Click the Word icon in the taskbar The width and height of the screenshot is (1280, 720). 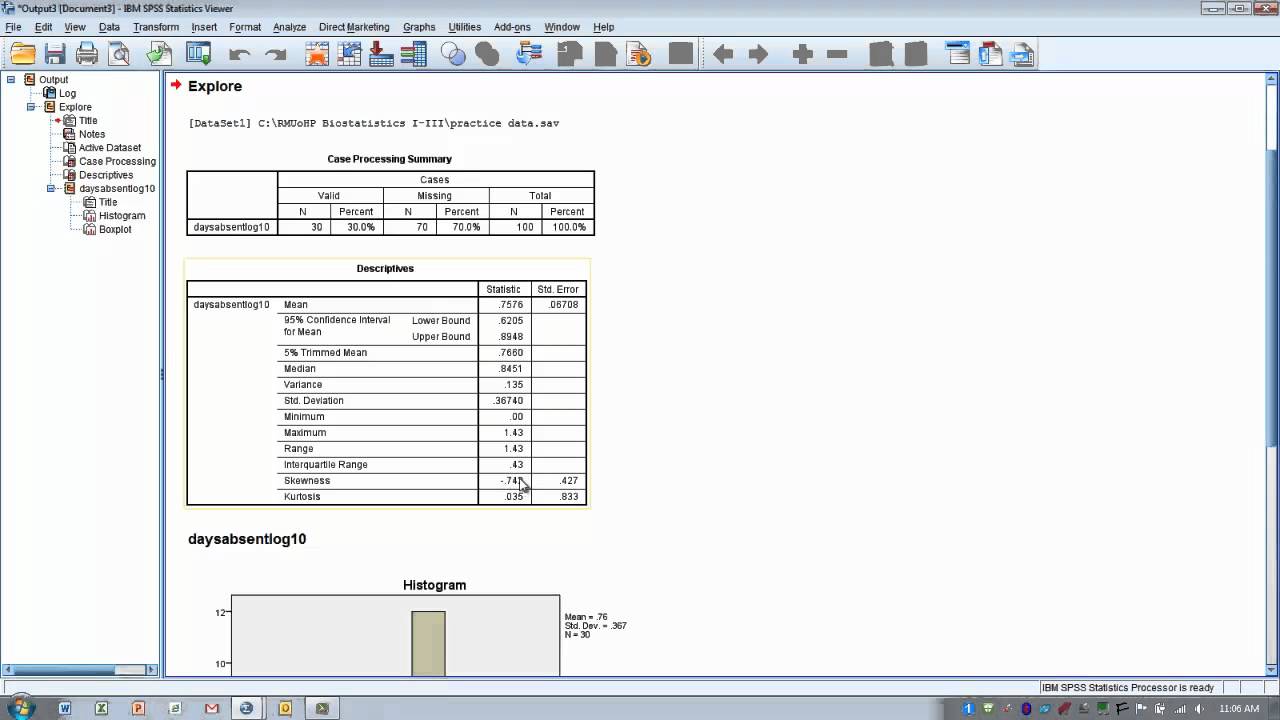(65, 708)
